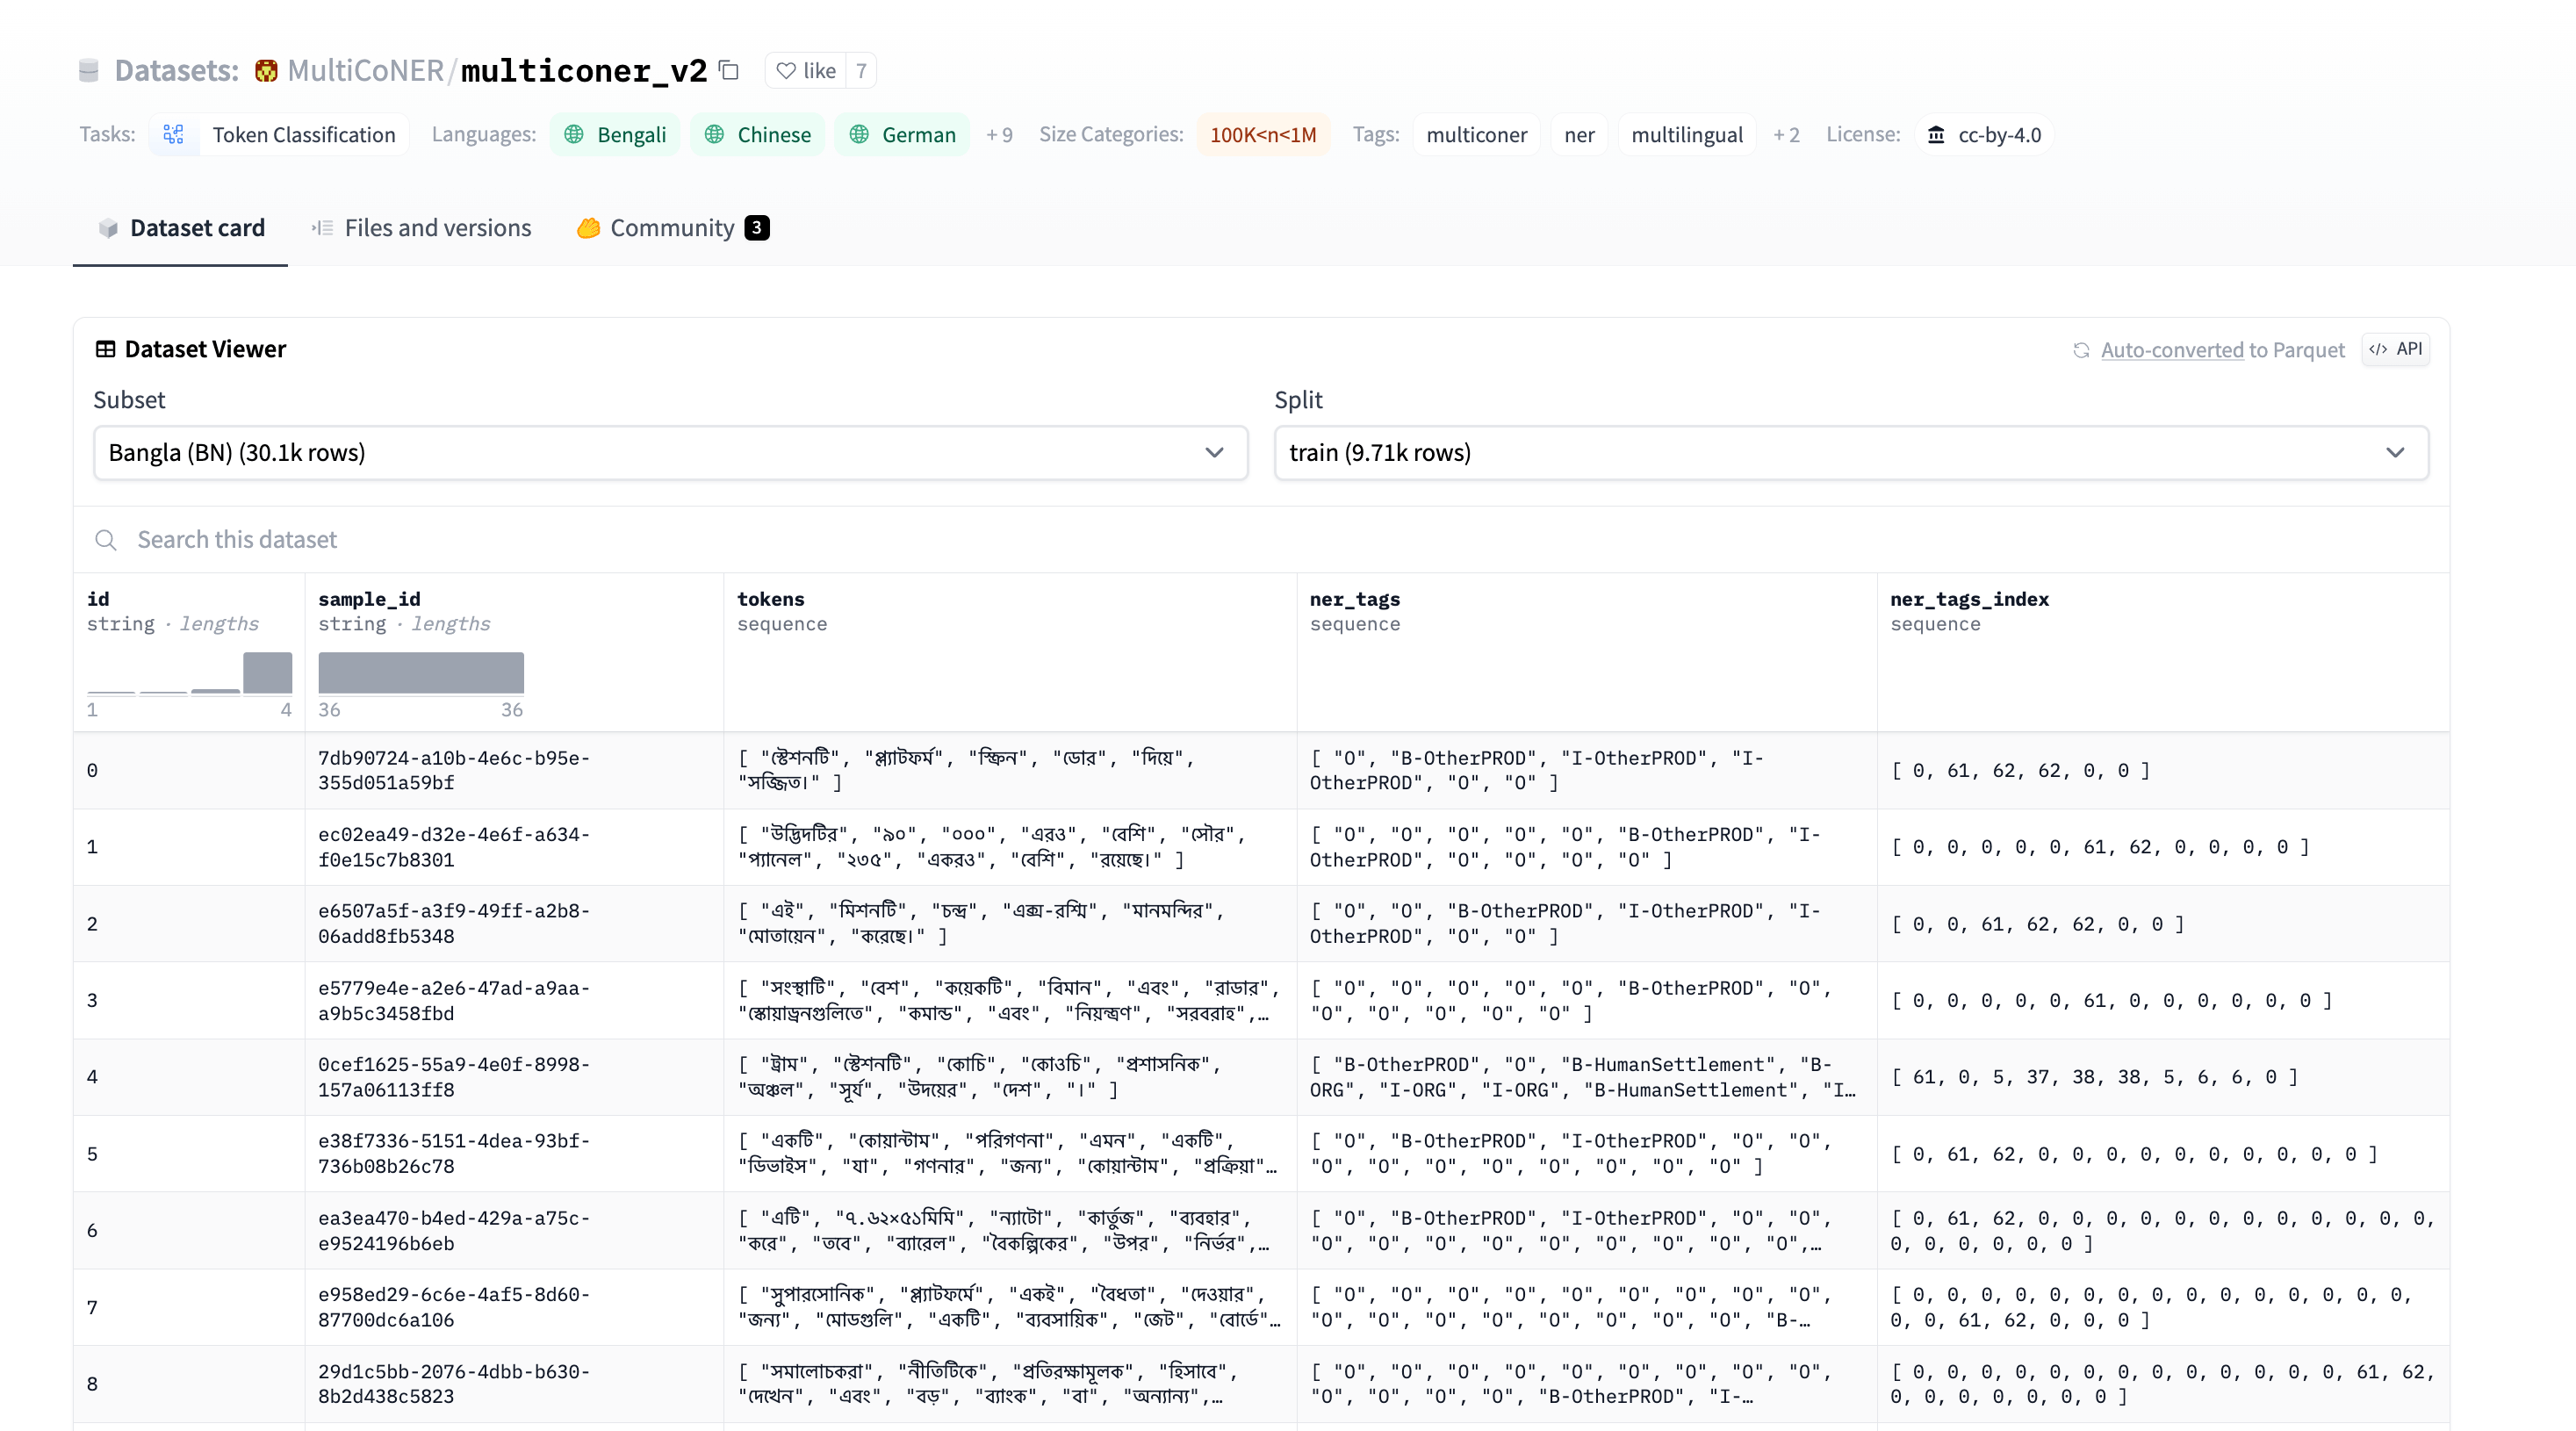Viewport: 2576px width, 1431px height.
Task: Switch to the Community tab
Action: click(x=672, y=228)
